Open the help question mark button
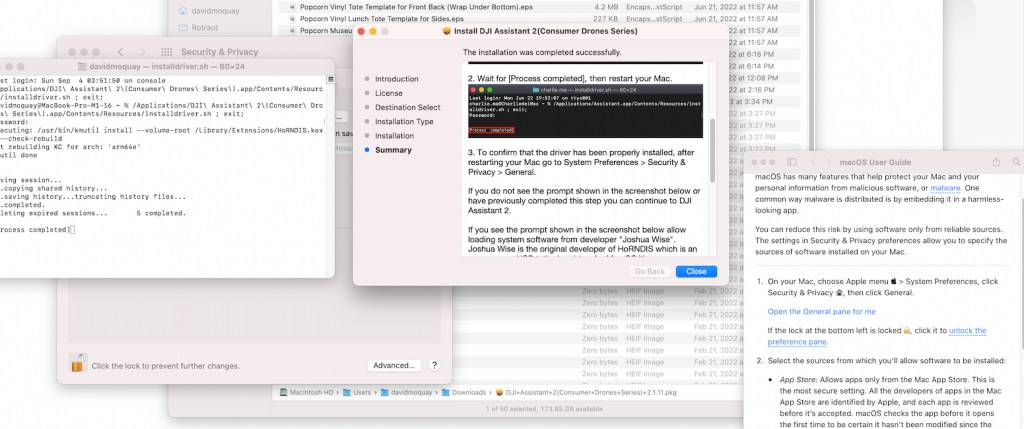 tap(434, 366)
